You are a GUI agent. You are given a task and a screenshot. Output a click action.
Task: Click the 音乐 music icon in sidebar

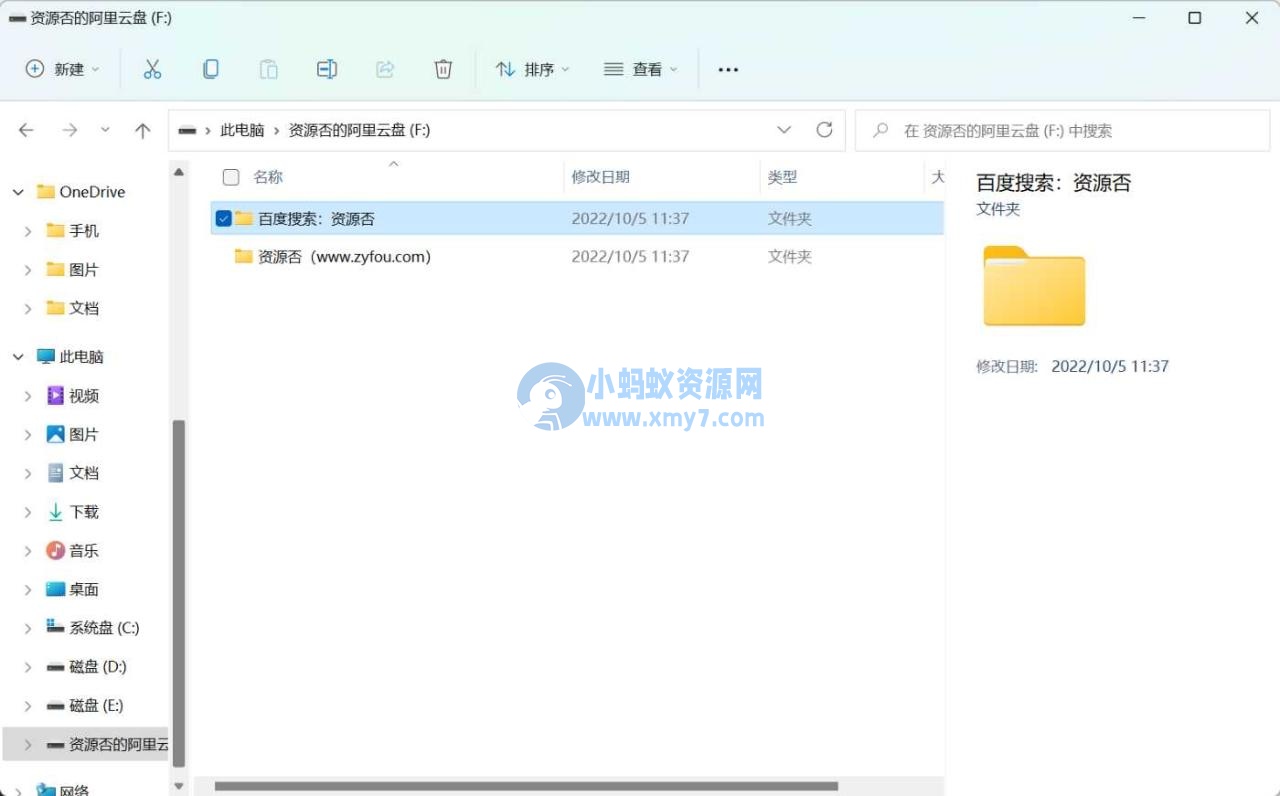[55, 551]
